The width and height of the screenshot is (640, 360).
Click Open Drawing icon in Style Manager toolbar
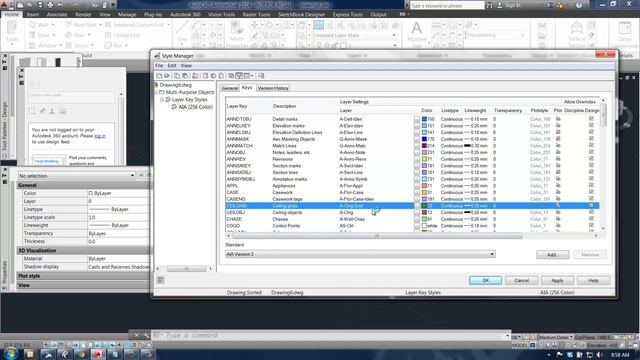167,76
